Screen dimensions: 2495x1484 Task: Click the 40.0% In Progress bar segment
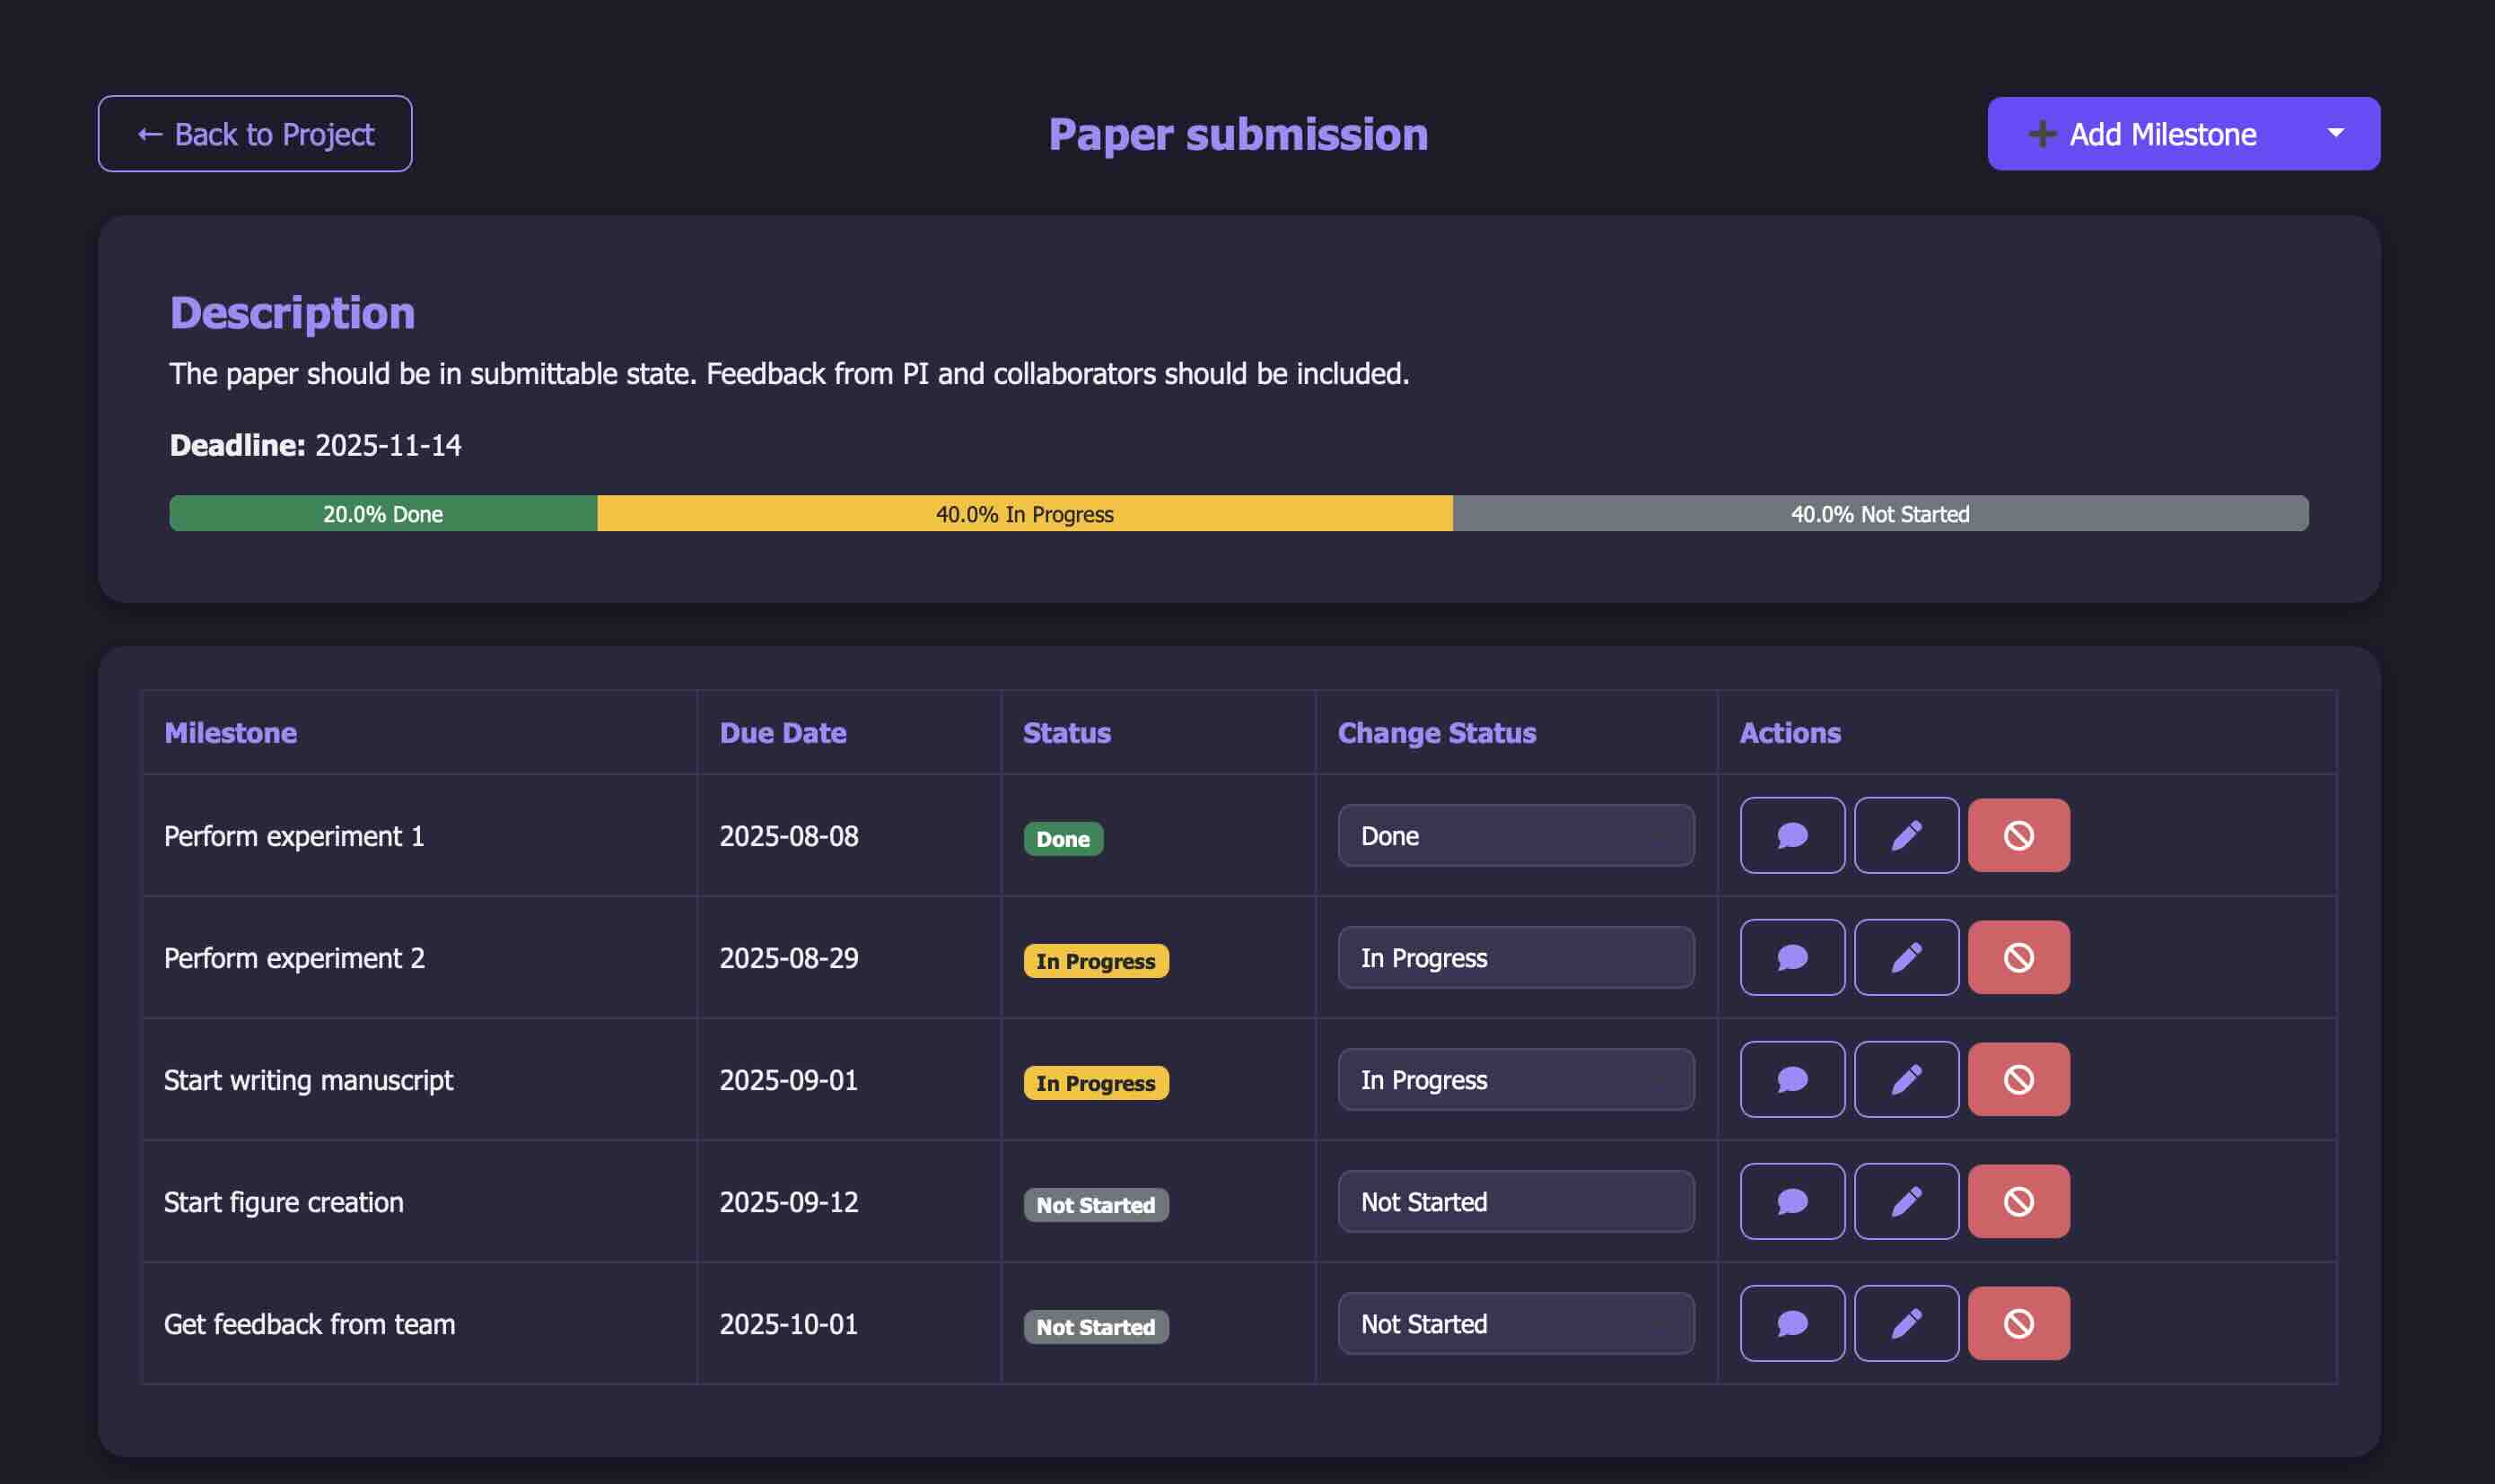(x=1025, y=513)
